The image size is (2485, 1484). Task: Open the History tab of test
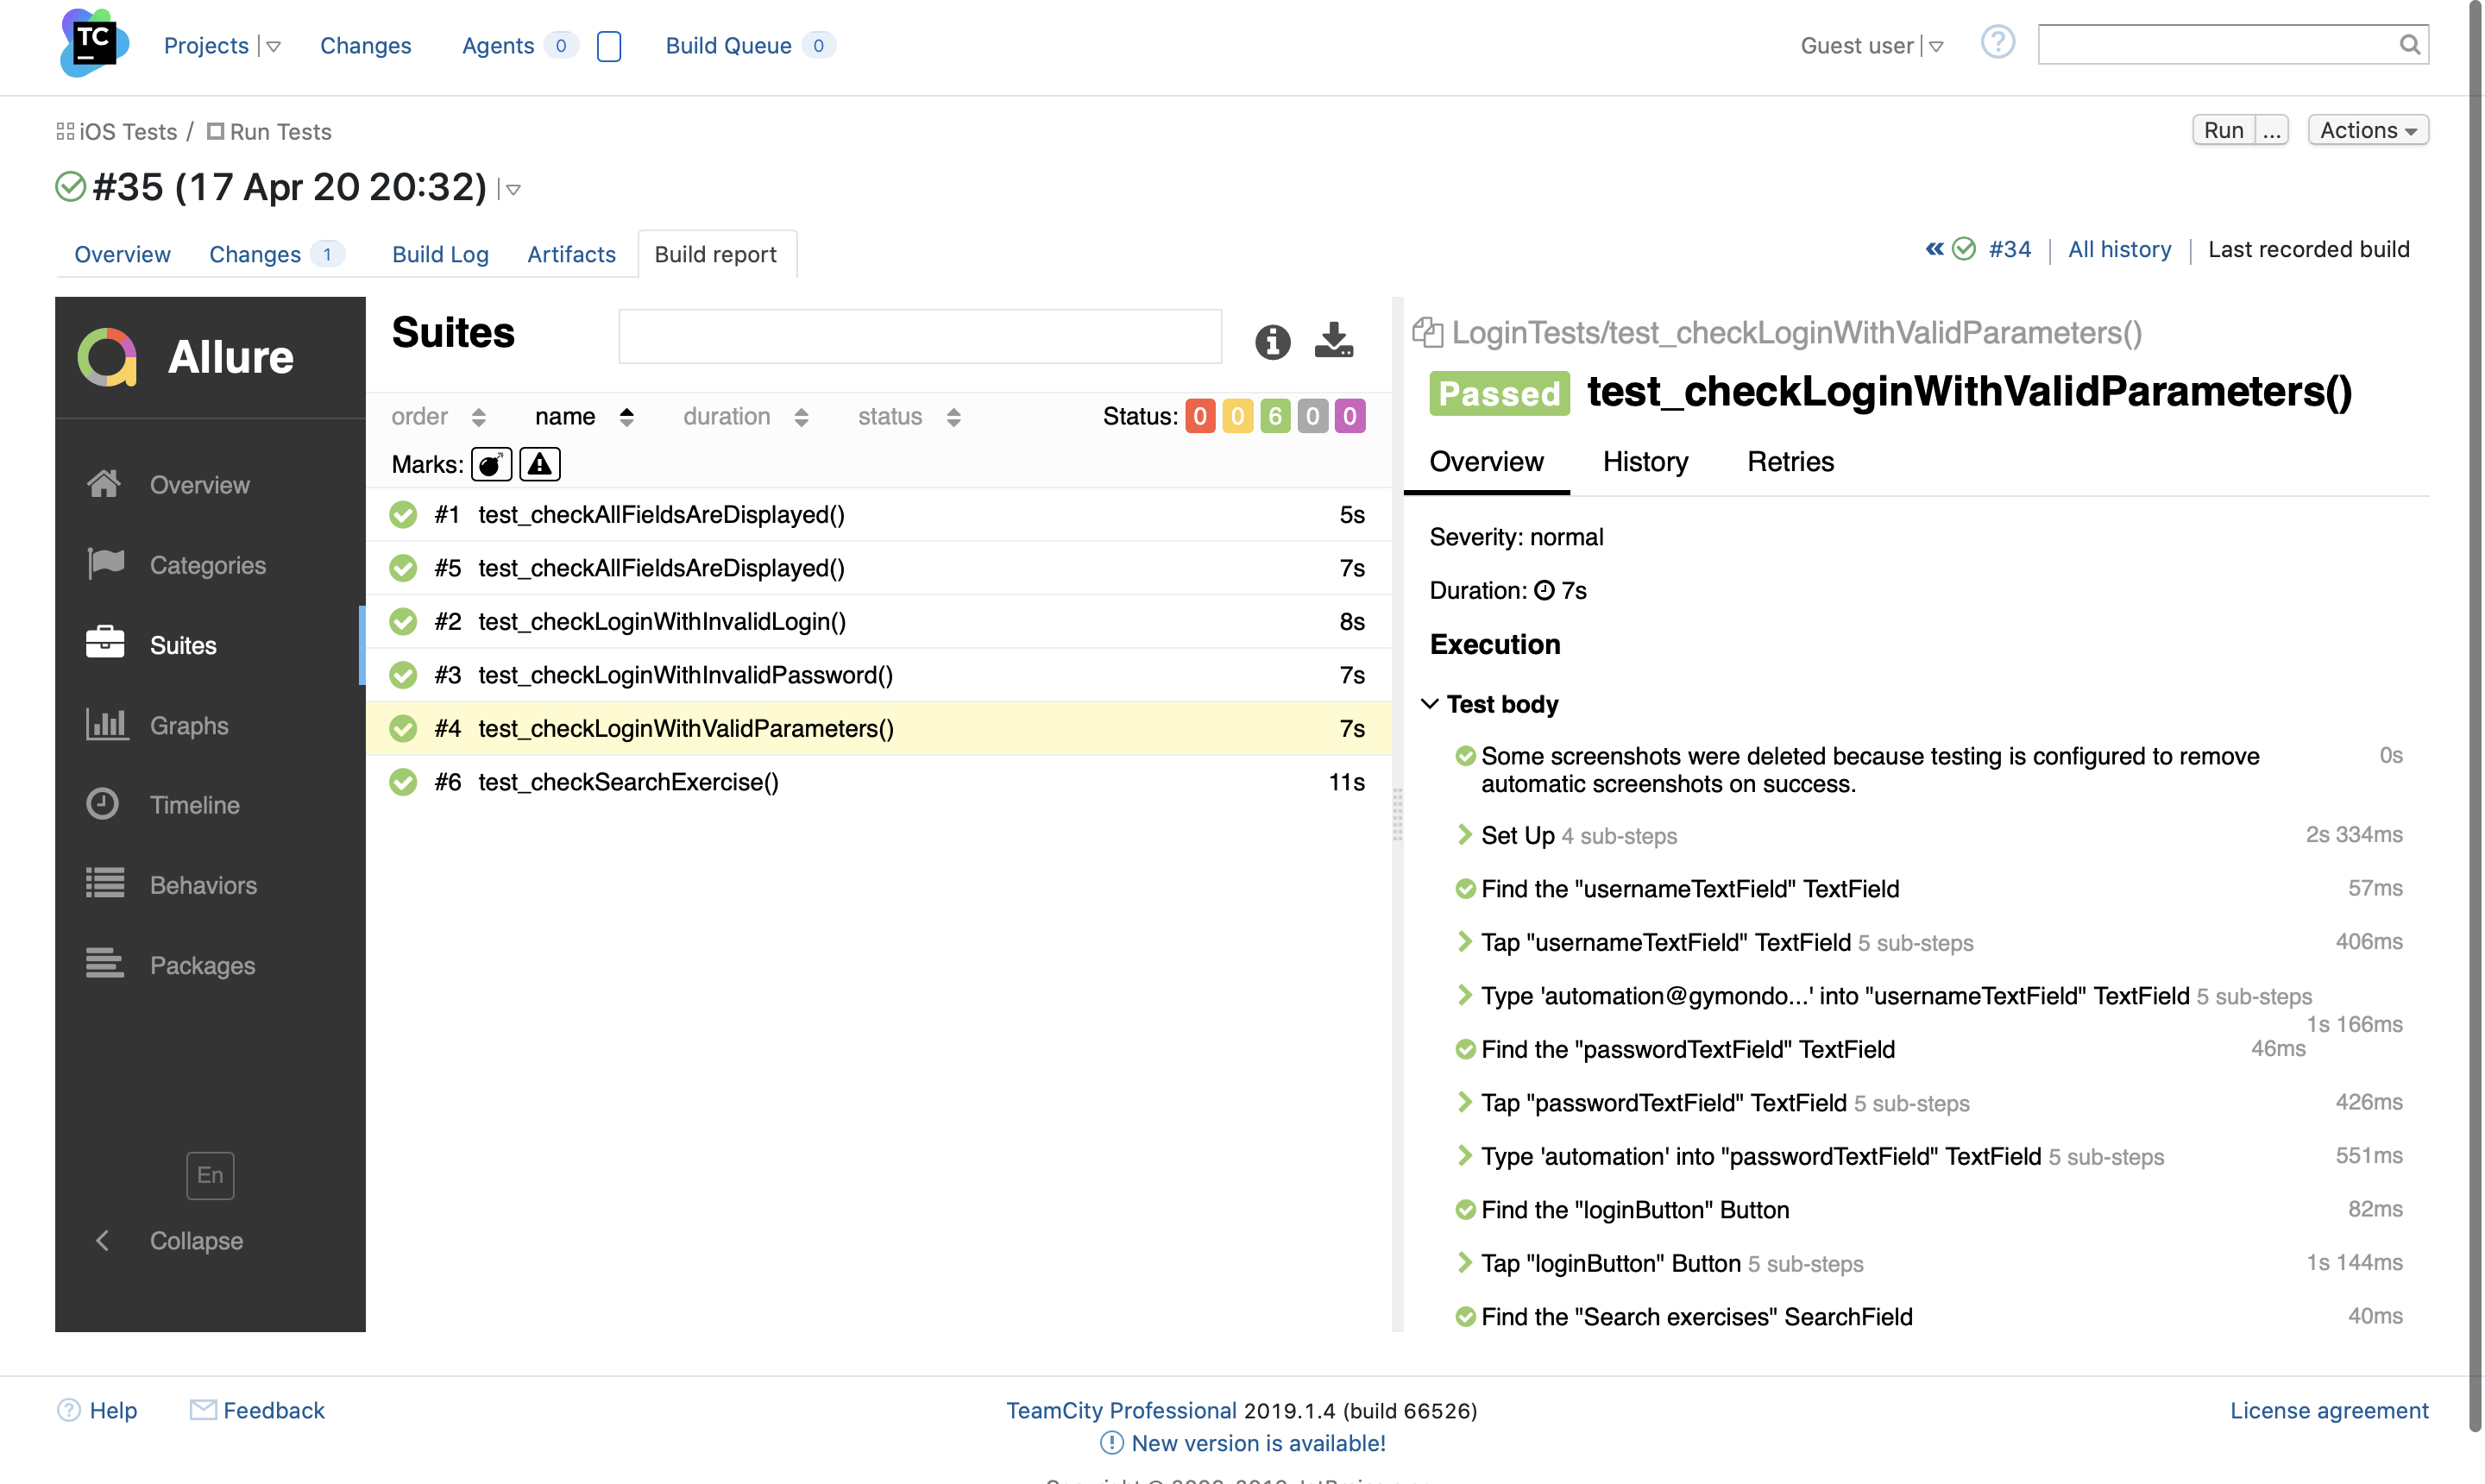1645,461
